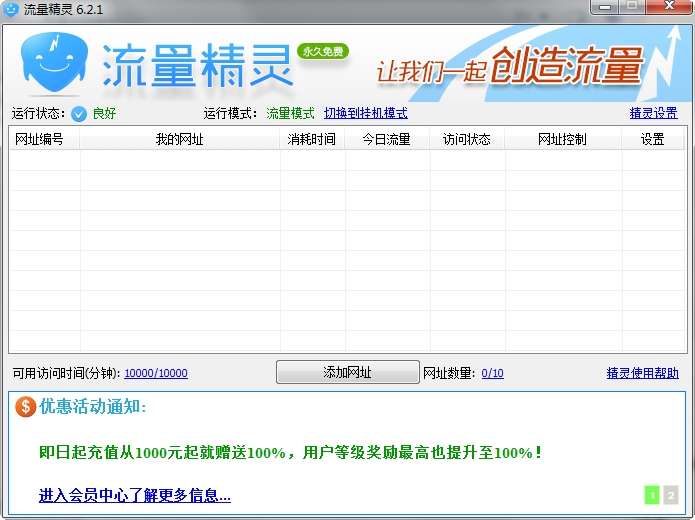Open the 10000/10000 available time link
695x520 pixels.
pyautogui.click(x=156, y=373)
